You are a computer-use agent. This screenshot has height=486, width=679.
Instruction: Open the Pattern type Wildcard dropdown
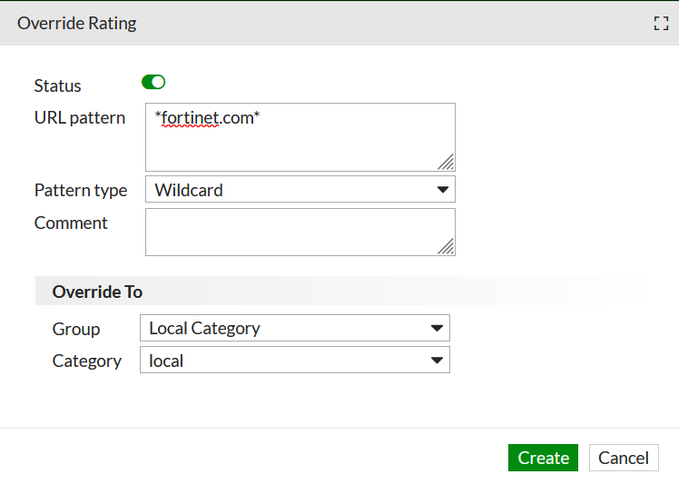point(300,189)
